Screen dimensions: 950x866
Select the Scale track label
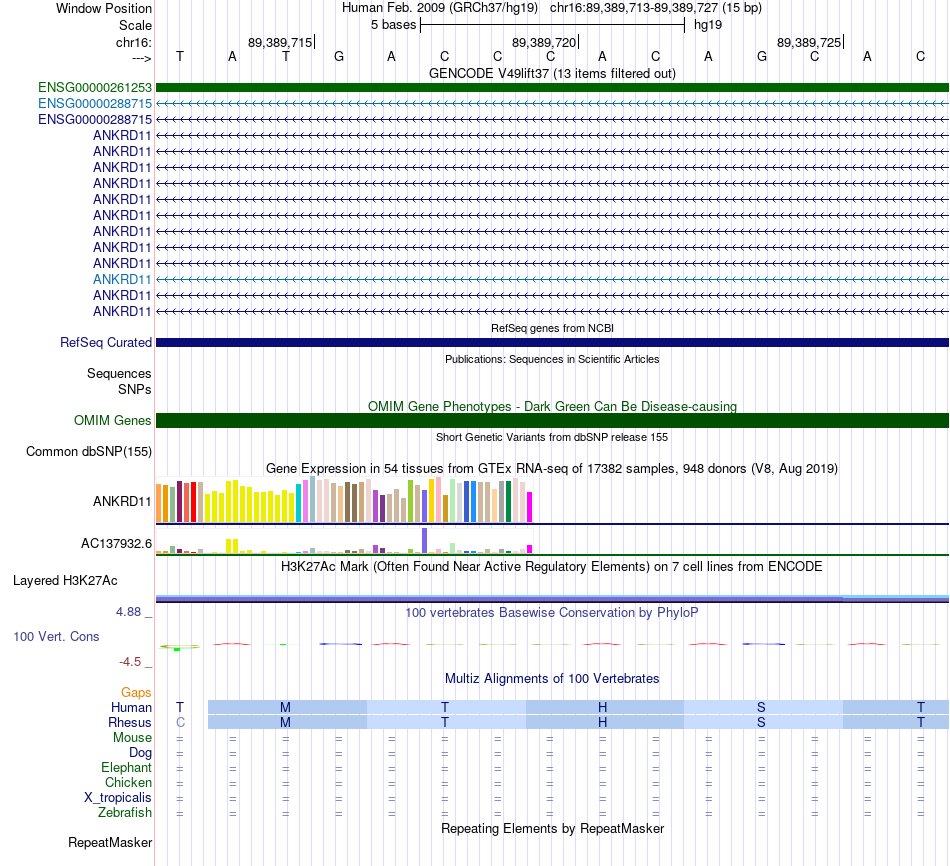tap(135, 25)
